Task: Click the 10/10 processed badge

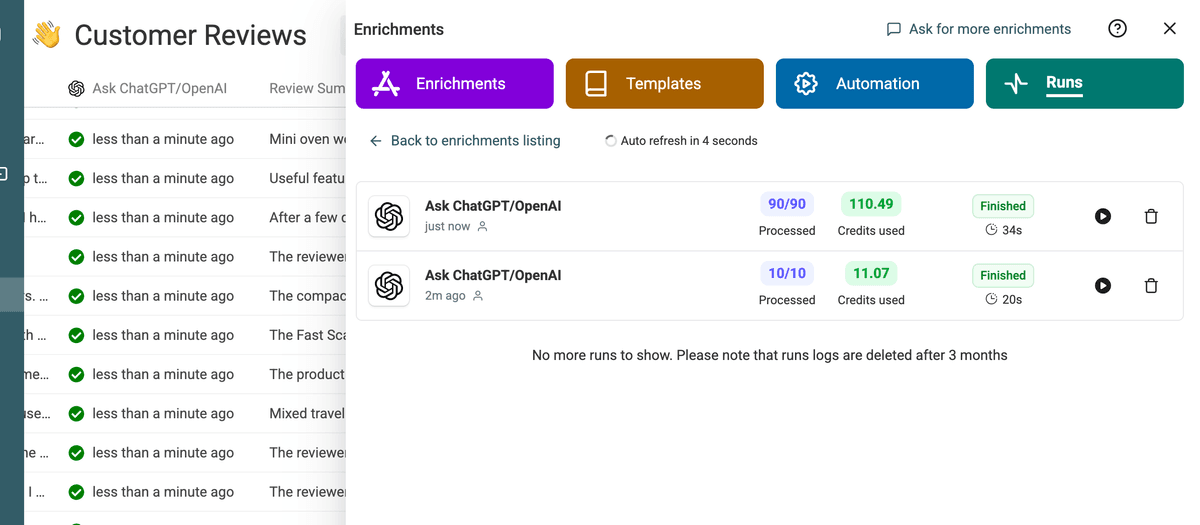Action: [786, 273]
